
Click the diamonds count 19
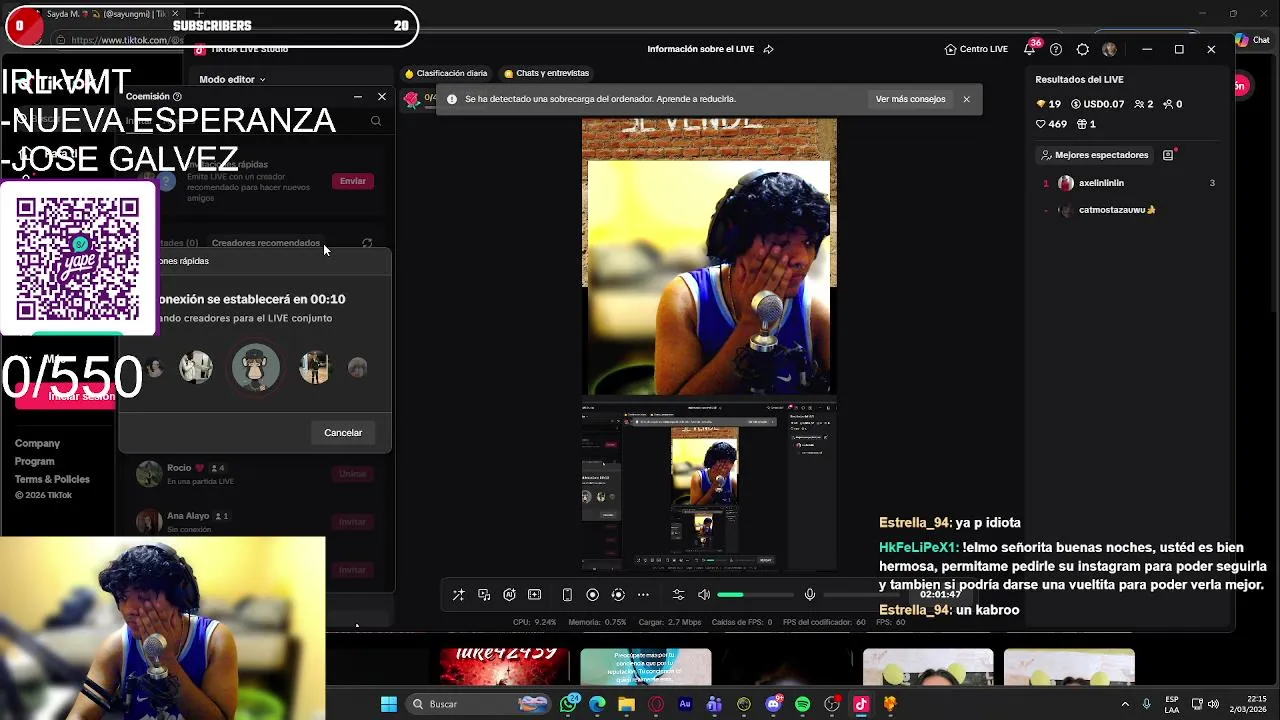[1048, 104]
